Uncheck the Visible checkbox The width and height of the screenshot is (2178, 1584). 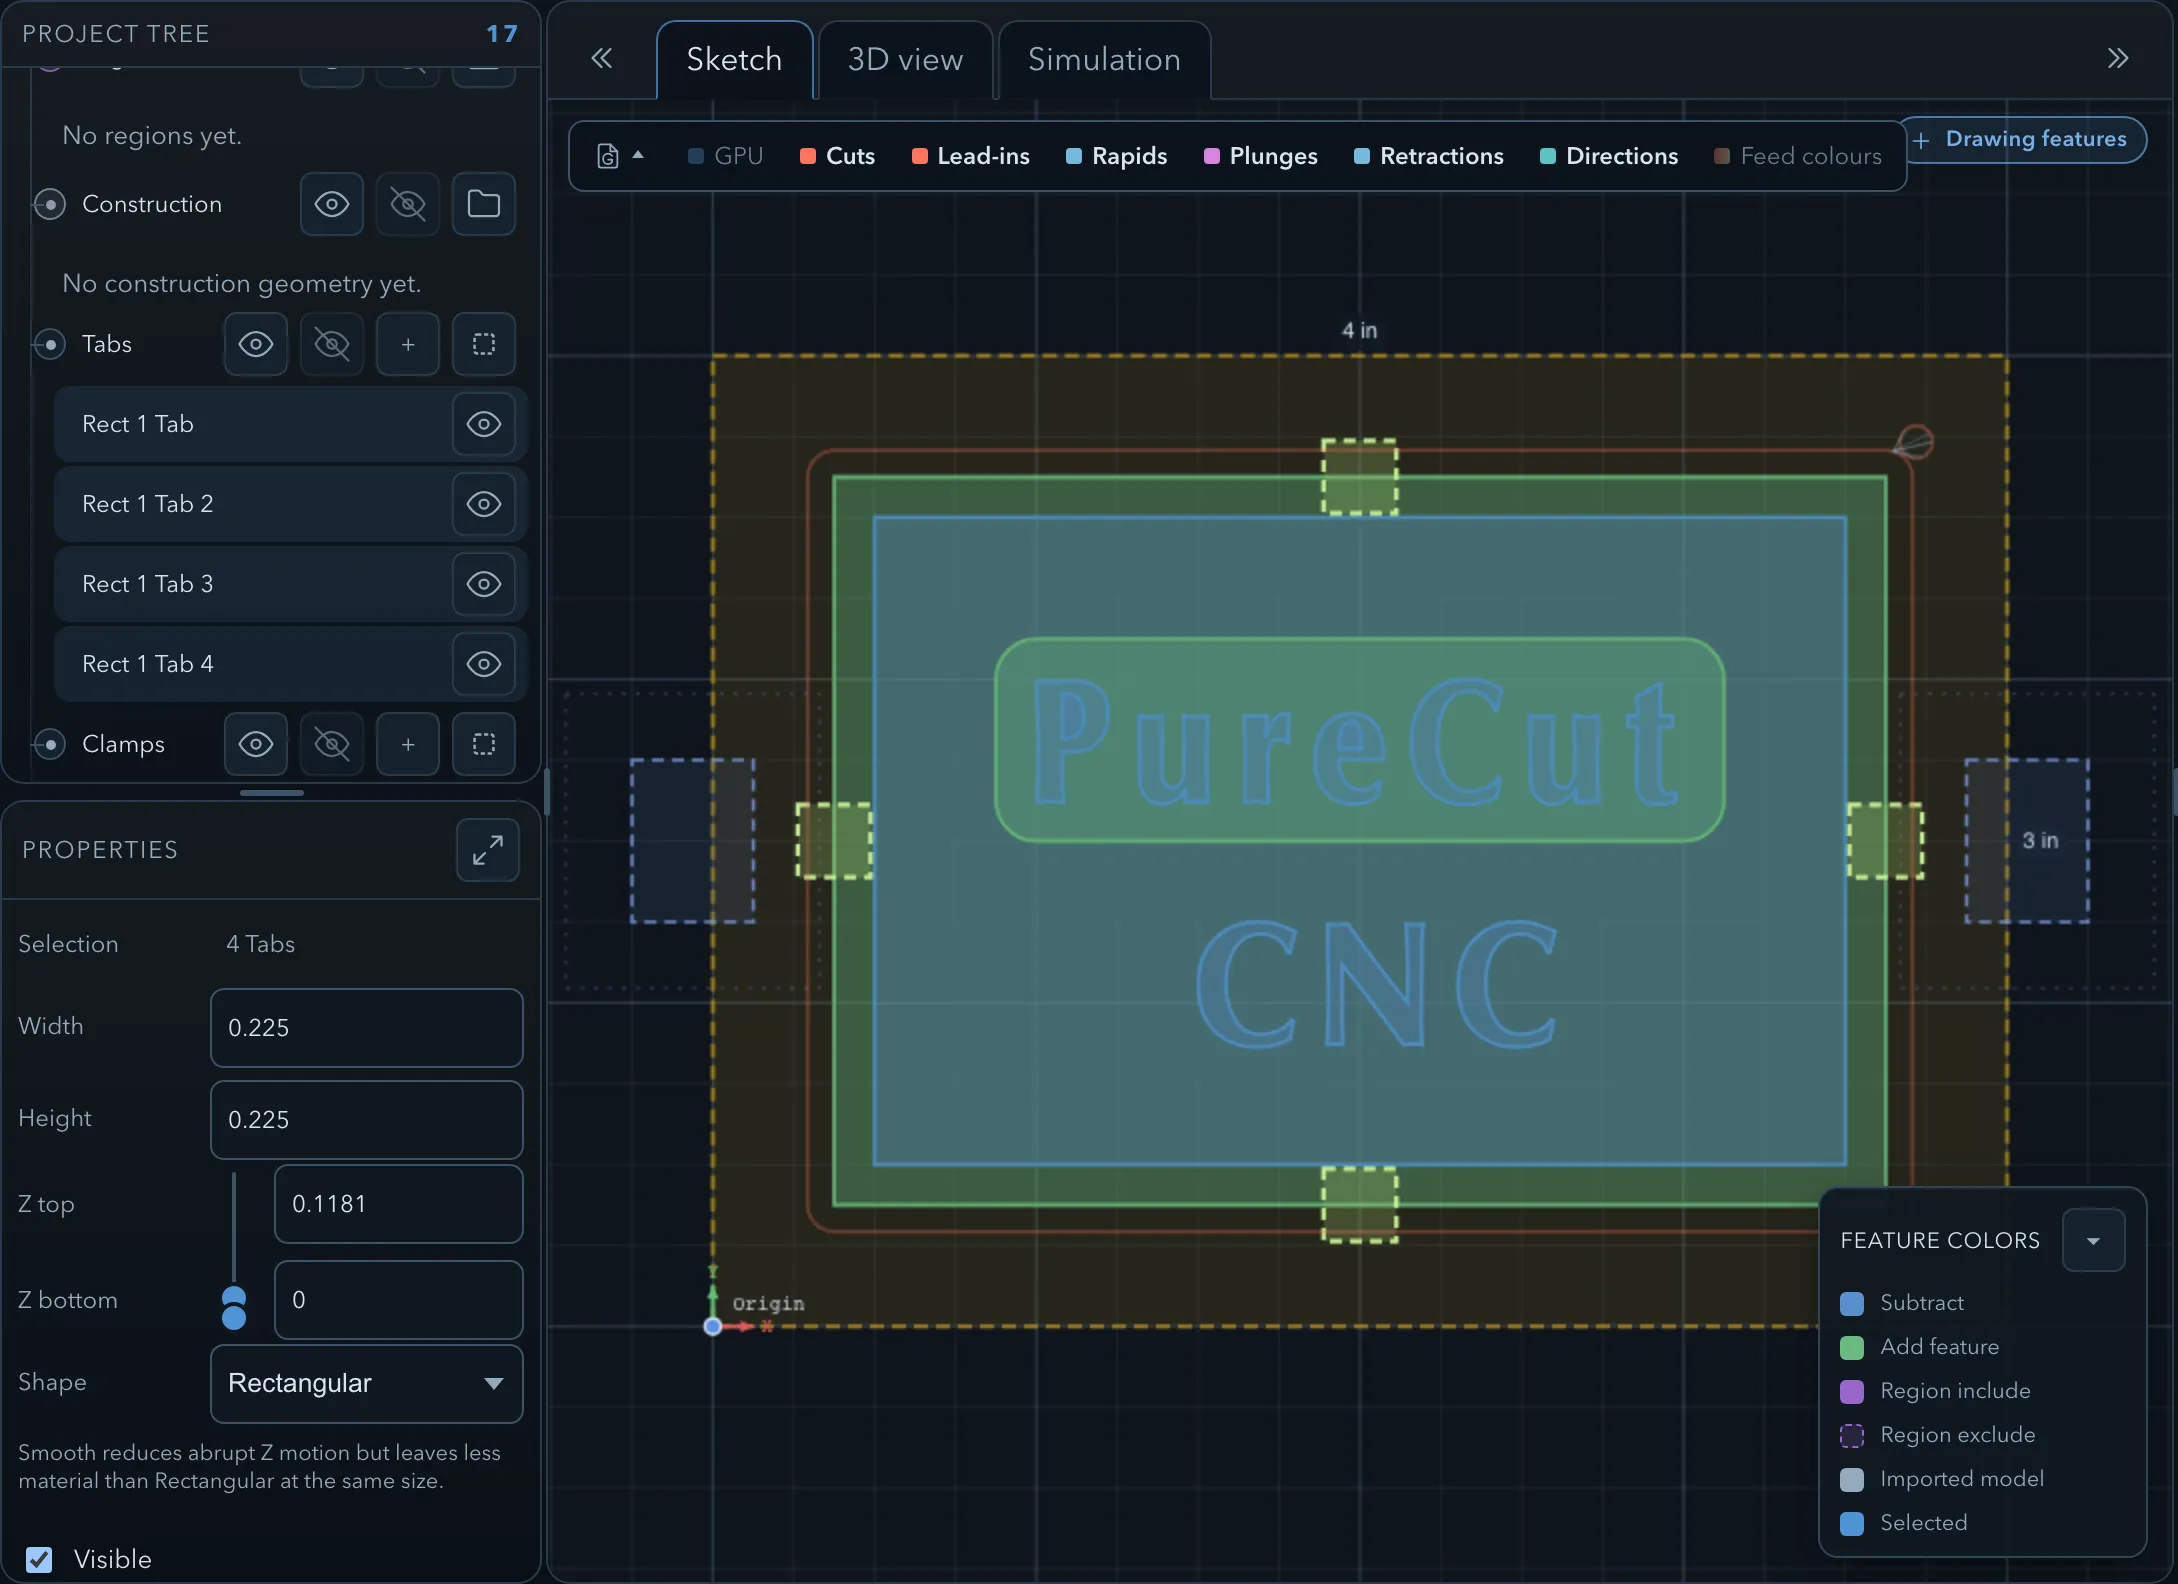pyautogui.click(x=39, y=1559)
